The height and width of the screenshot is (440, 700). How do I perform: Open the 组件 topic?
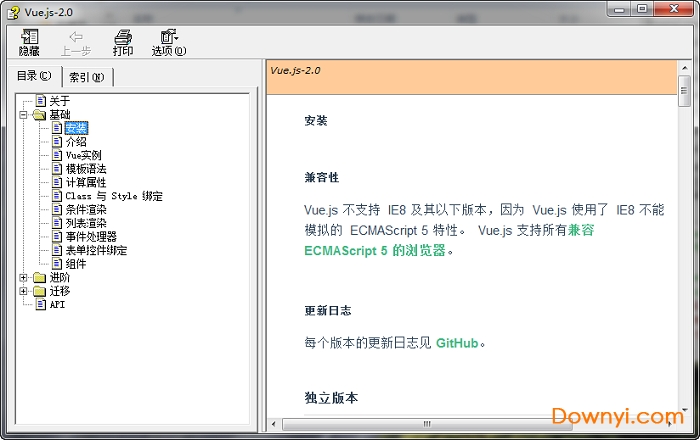pyautogui.click(x=76, y=264)
